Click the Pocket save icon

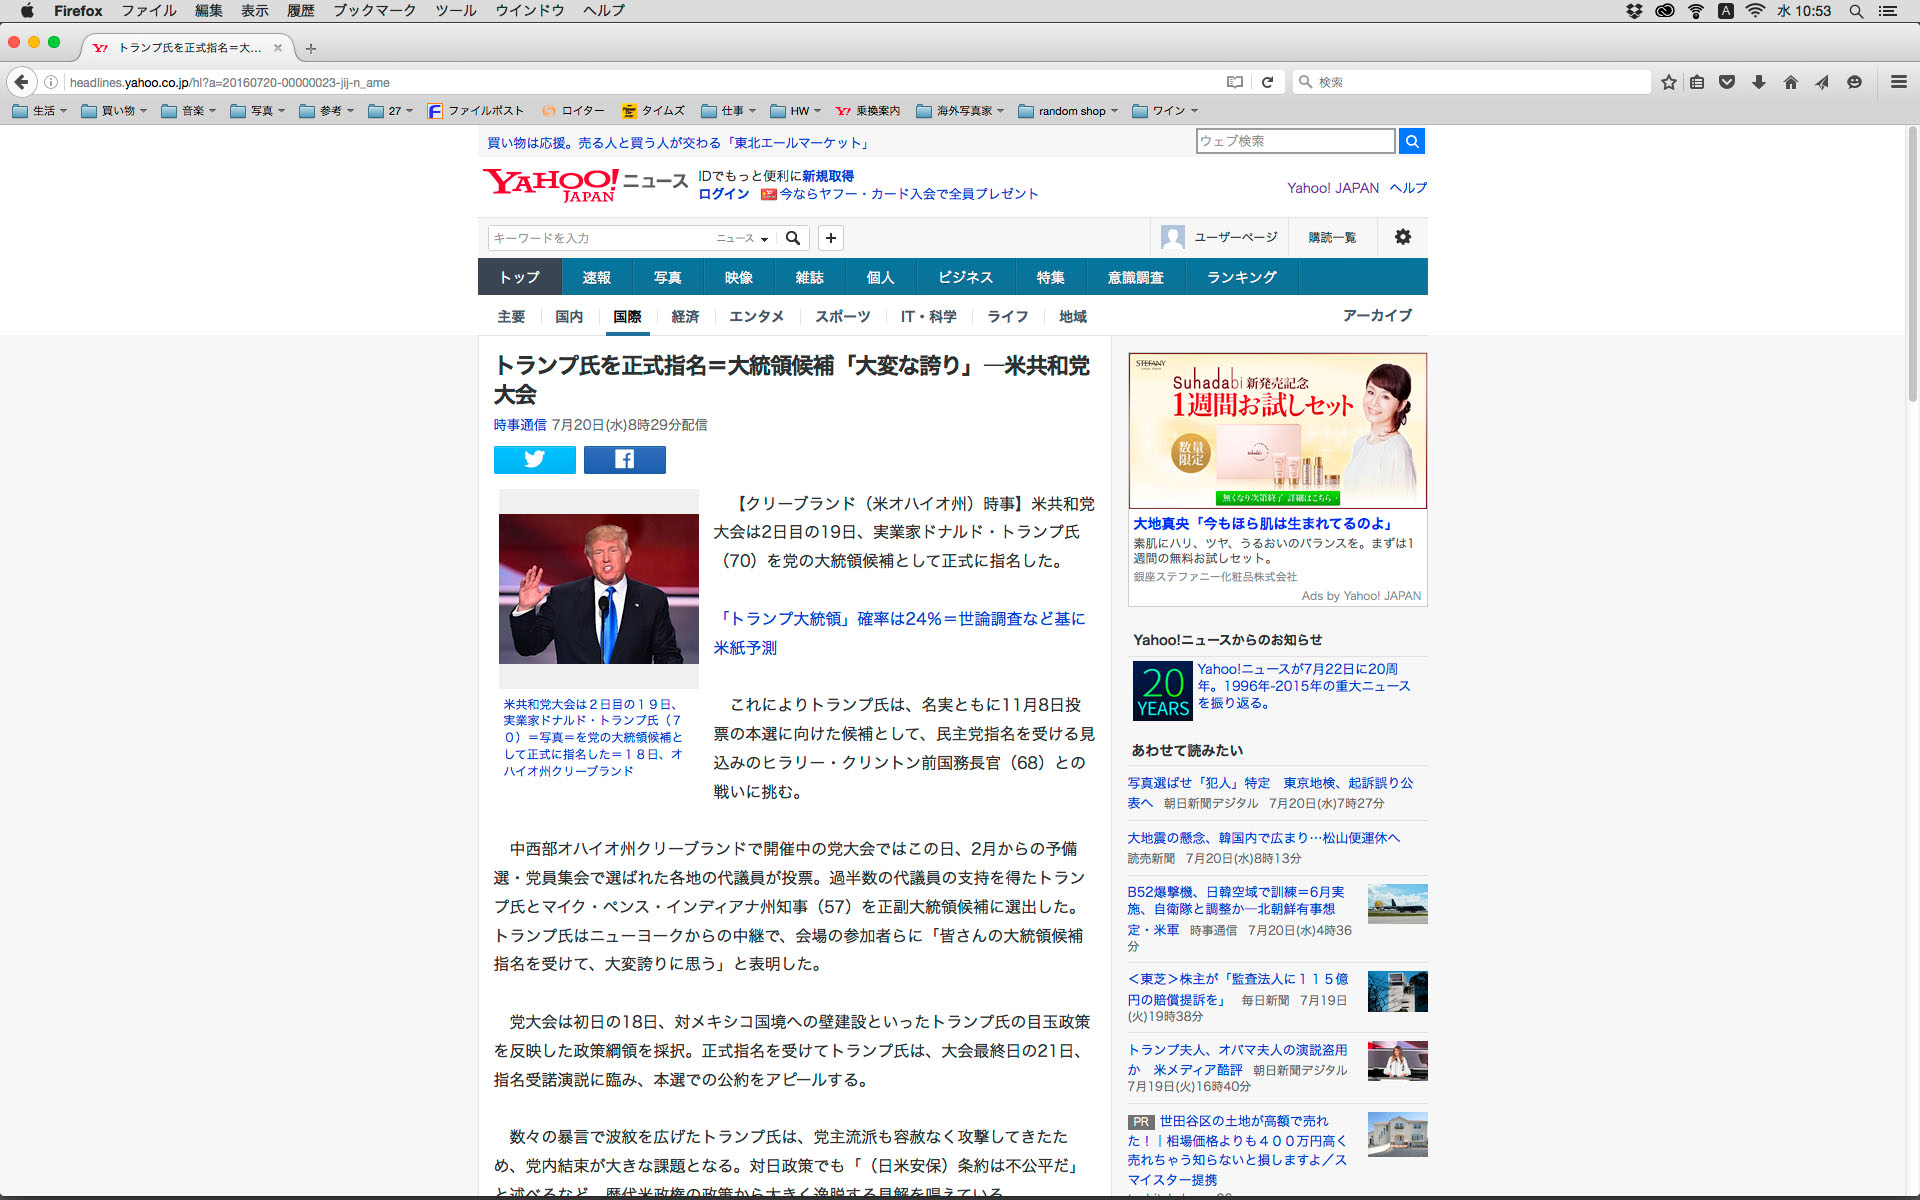pyautogui.click(x=1727, y=82)
